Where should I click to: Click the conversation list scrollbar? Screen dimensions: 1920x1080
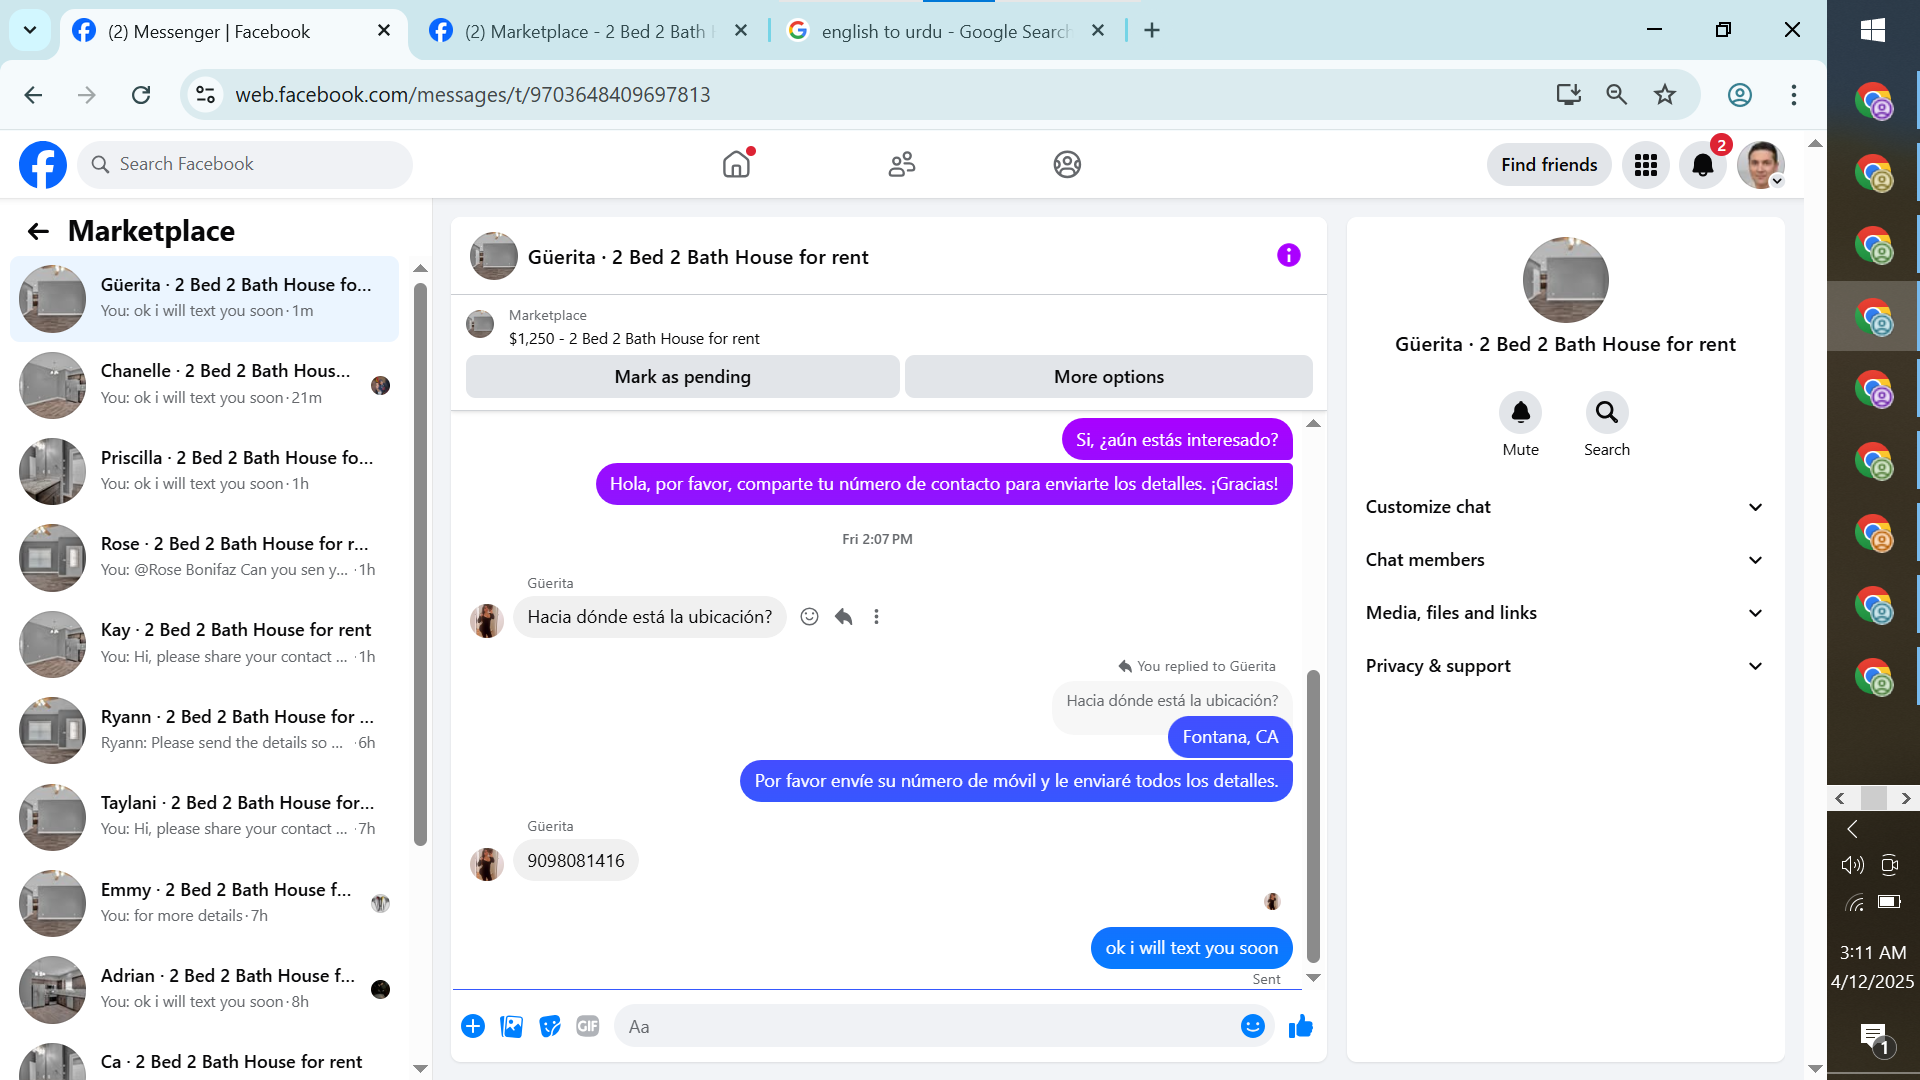tap(420, 565)
